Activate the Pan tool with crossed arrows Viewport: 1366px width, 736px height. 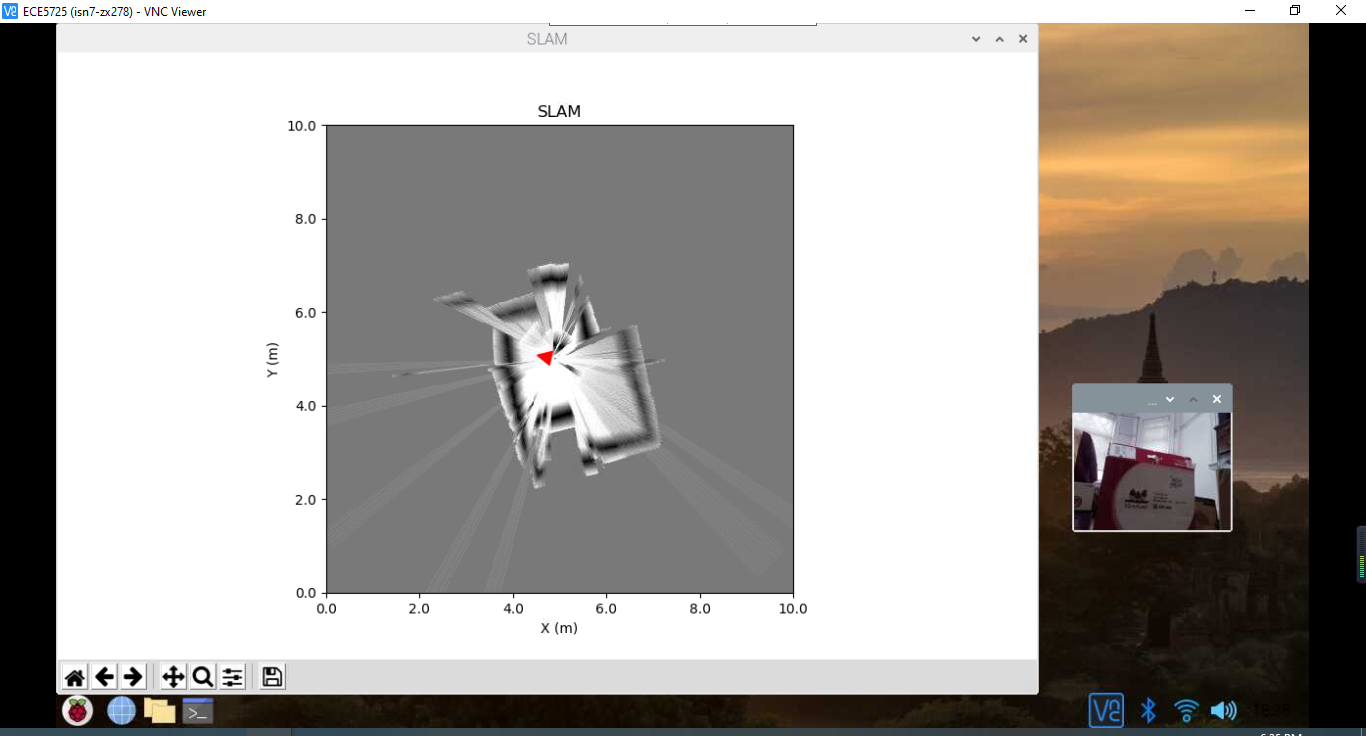click(173, 677)
